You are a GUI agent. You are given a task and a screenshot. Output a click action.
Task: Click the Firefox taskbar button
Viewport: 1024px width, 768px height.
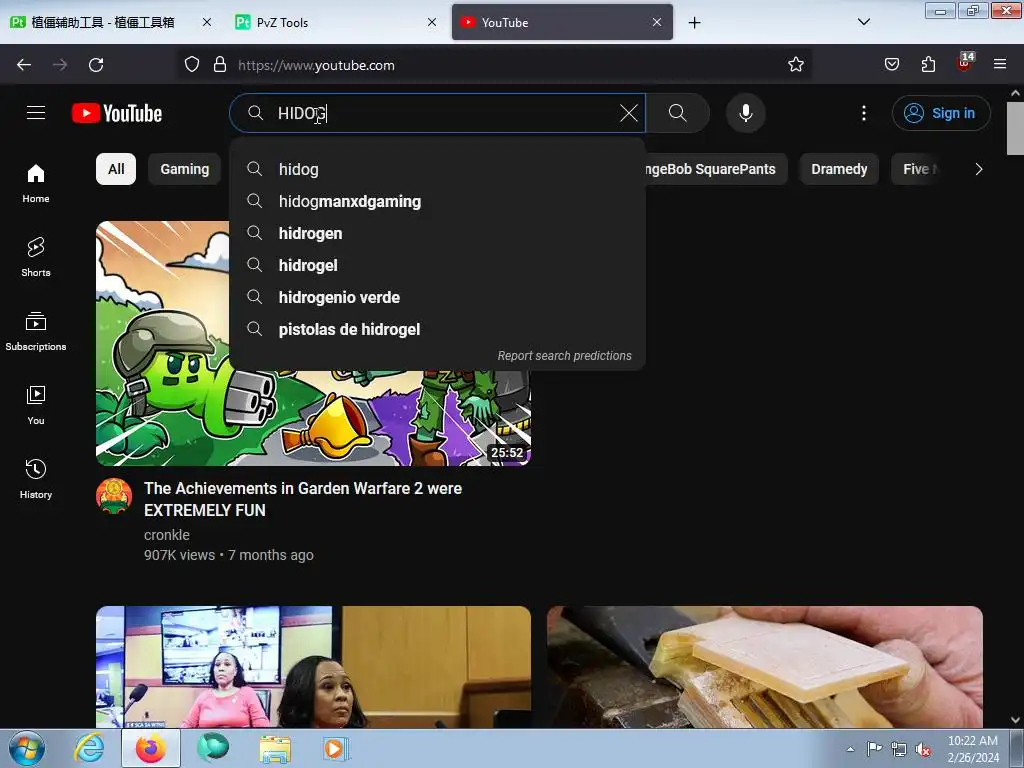coord(150,748)
